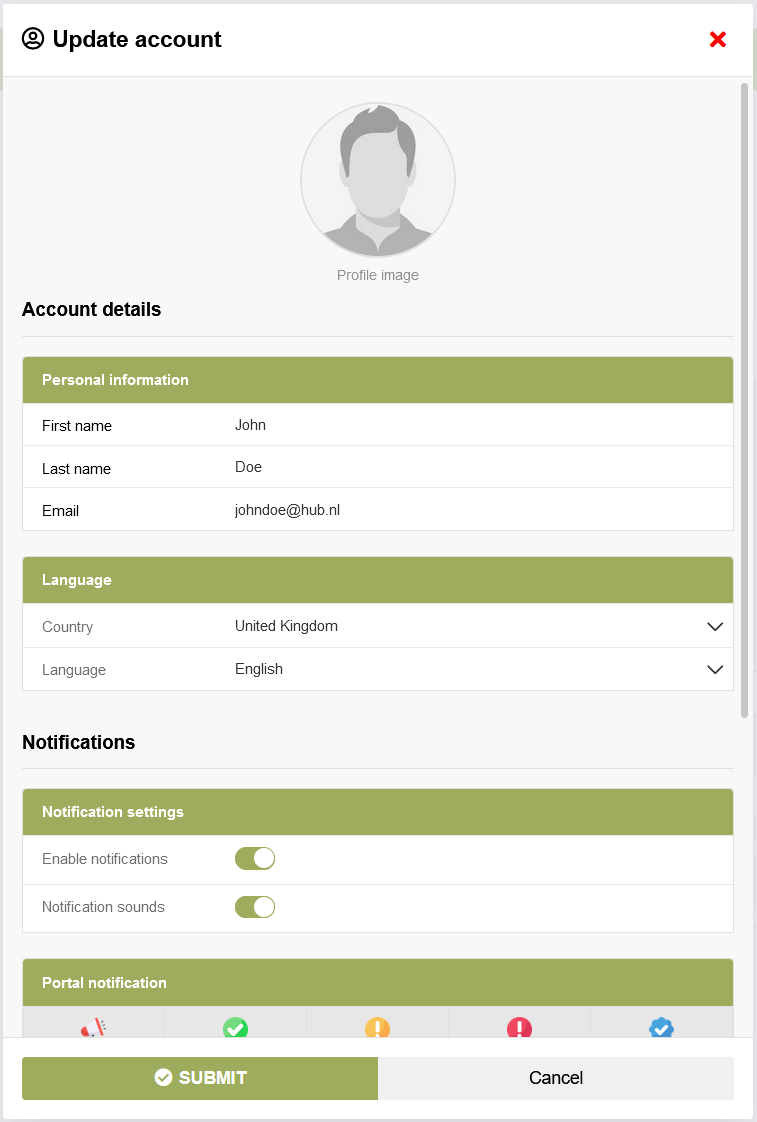The width and height of the screenshot is (757, 1122).
Task: Close the Update account dialog with red X
Action: tap(717, 40)
